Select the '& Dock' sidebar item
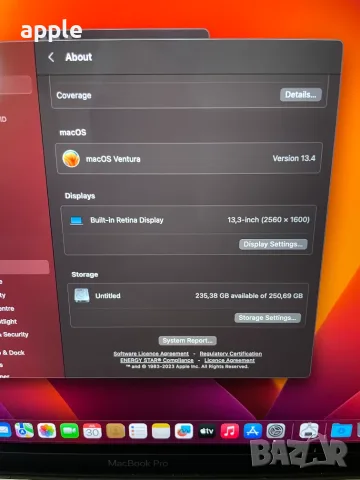Image resolution: width=360 pixels, height=480 pixels. tap(13, 353)
